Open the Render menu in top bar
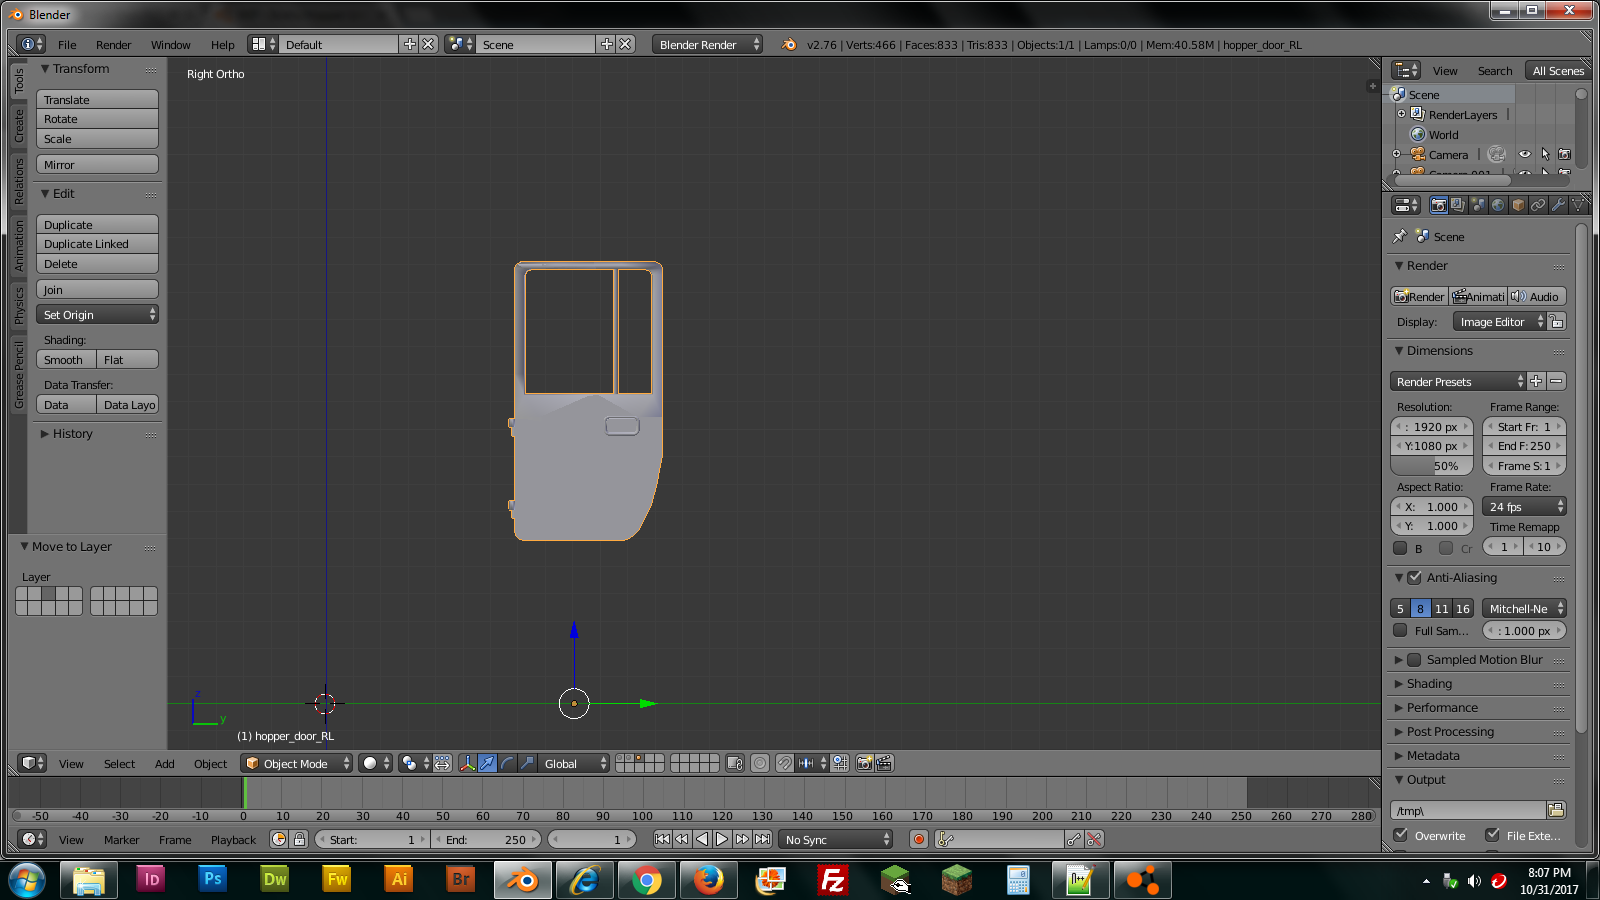The height and width of the screenshot is (900, 1600). coord(113,45)
